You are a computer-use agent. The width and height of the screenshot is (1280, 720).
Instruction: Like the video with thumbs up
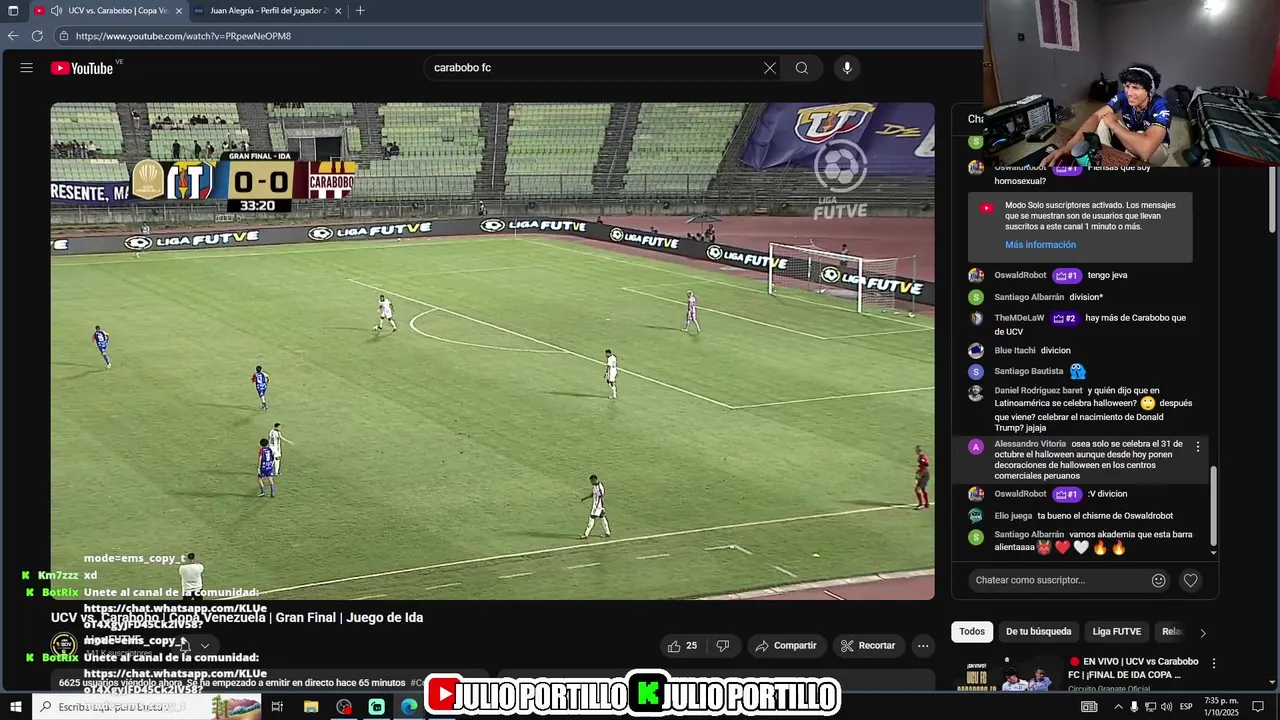click(683, 646)
